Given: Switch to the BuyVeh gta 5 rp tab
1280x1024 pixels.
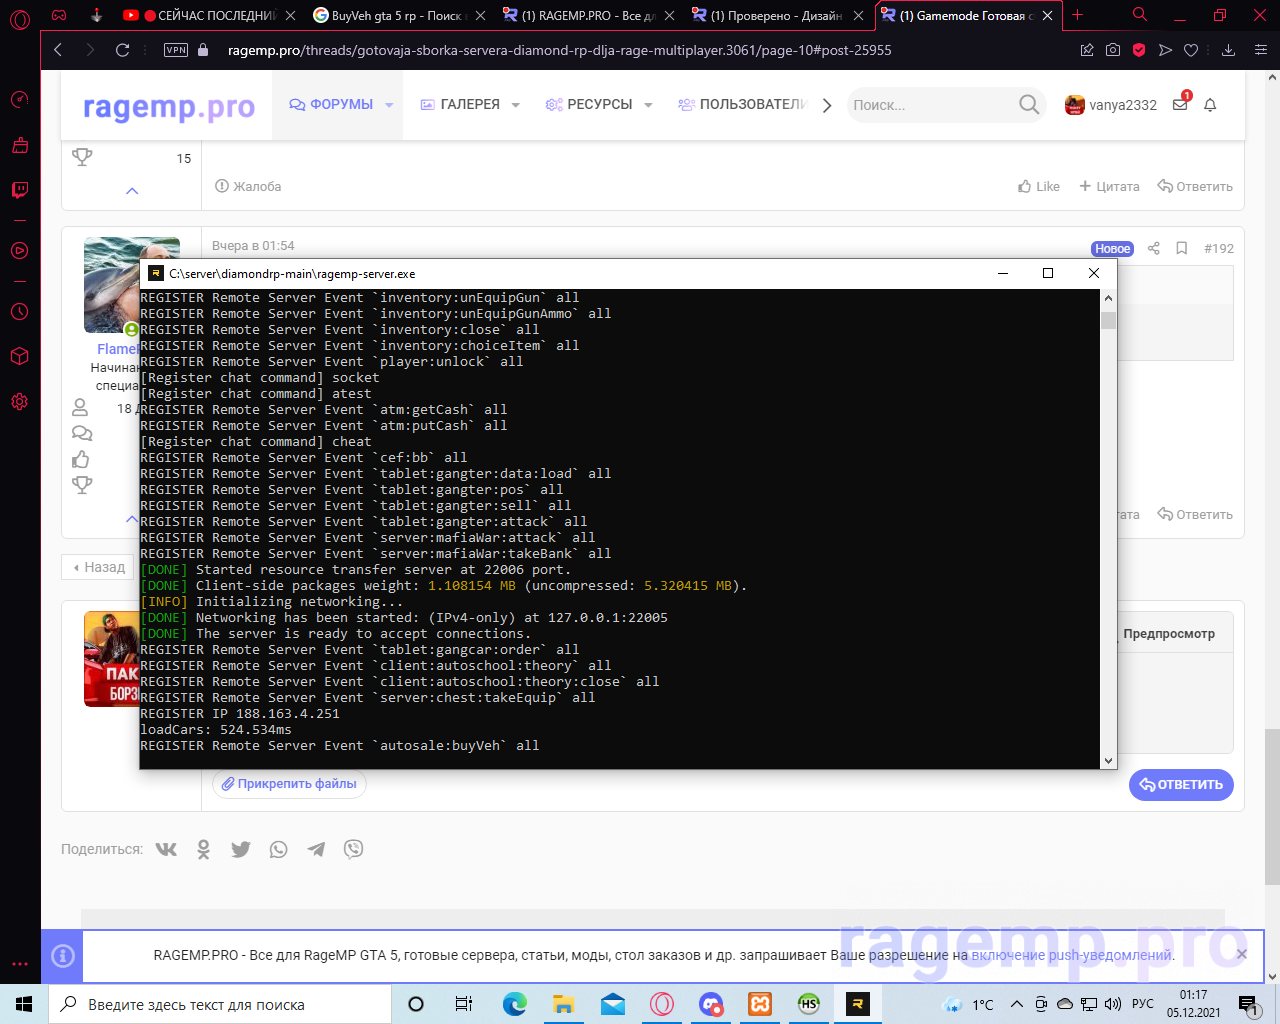Looking at the screenshot, I should coord(397,15).
